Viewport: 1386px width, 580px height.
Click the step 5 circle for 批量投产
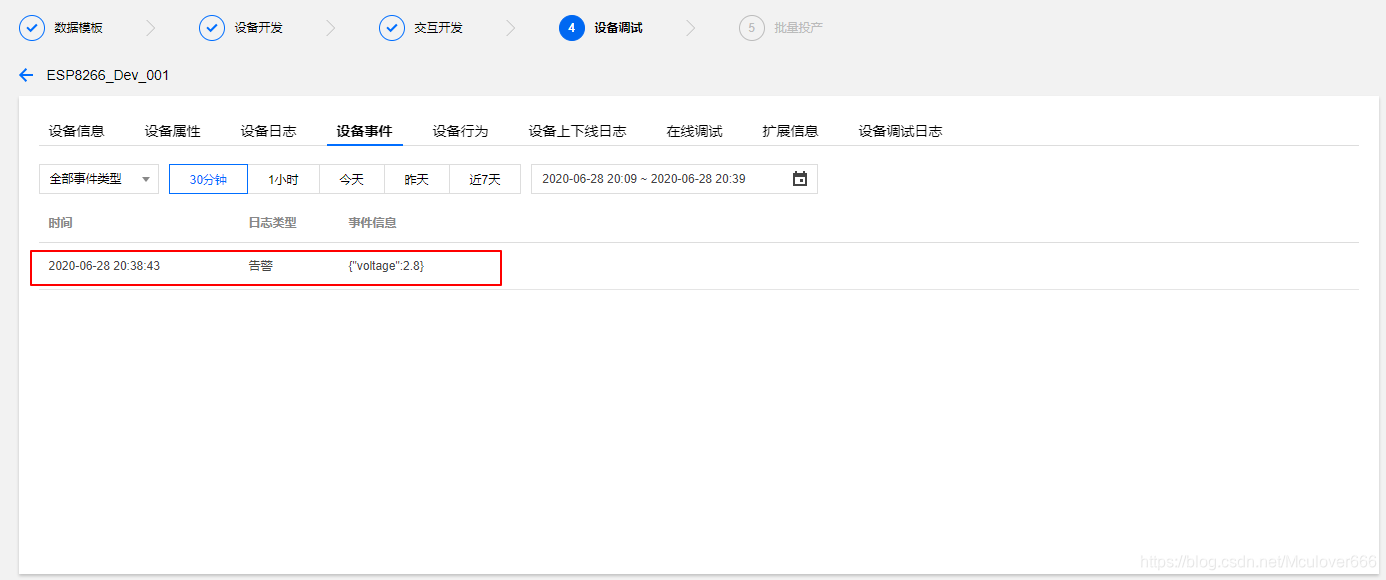point(752,28)
